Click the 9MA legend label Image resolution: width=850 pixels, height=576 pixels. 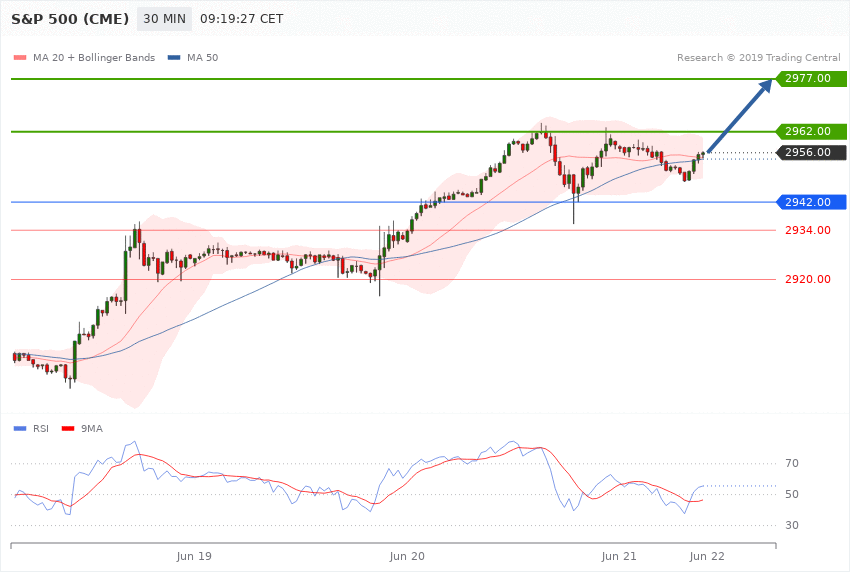point(92,429)
